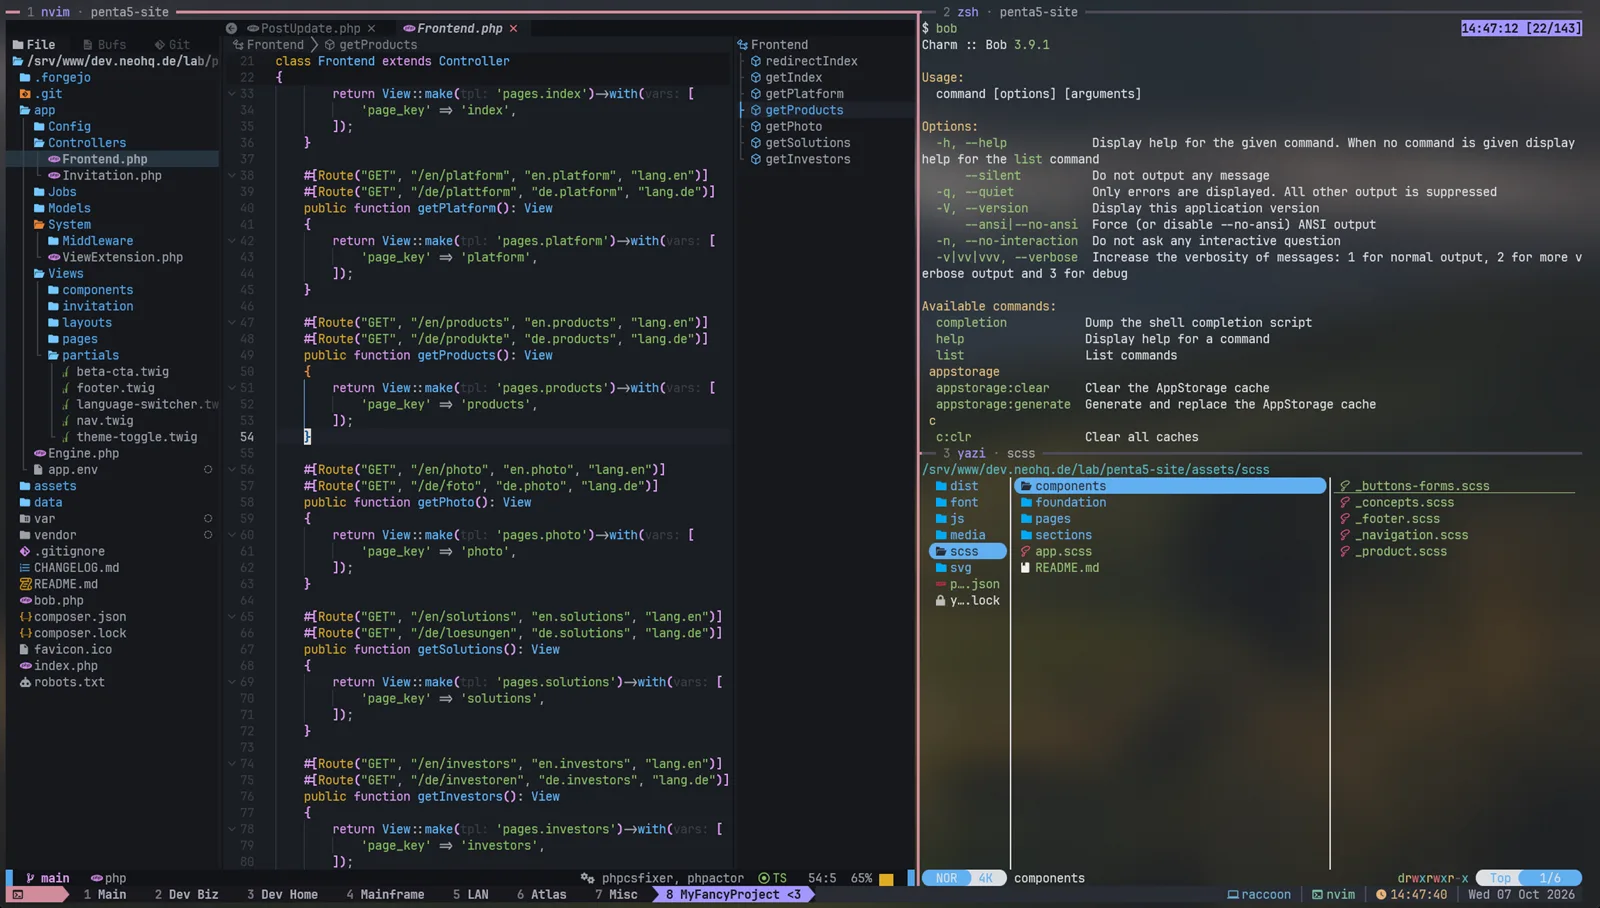Viewport: 1600px width, 908px height.
Task: Click phpcsfixer, phpactor LSP gear icon
Action: click(588, 878)
